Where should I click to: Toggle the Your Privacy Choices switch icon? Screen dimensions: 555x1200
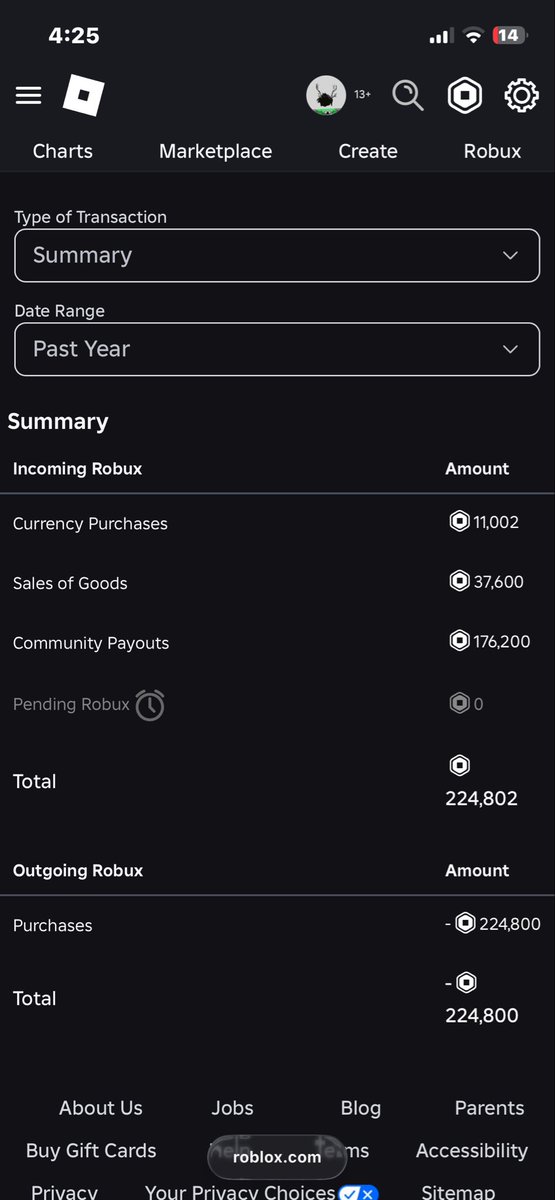pyautogui.click(x=358, y=1192)
